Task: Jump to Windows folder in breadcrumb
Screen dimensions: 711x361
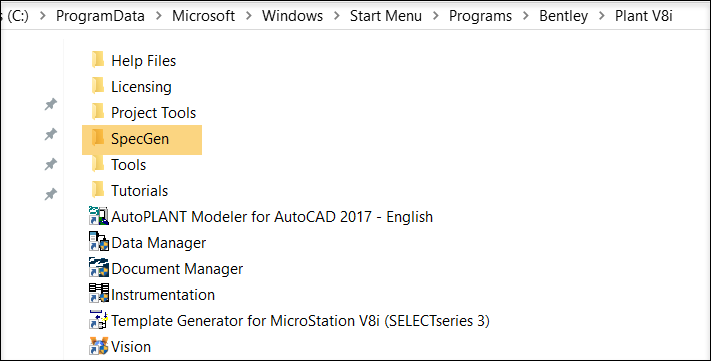Action: pyautogui.click(x=292, y=16)
